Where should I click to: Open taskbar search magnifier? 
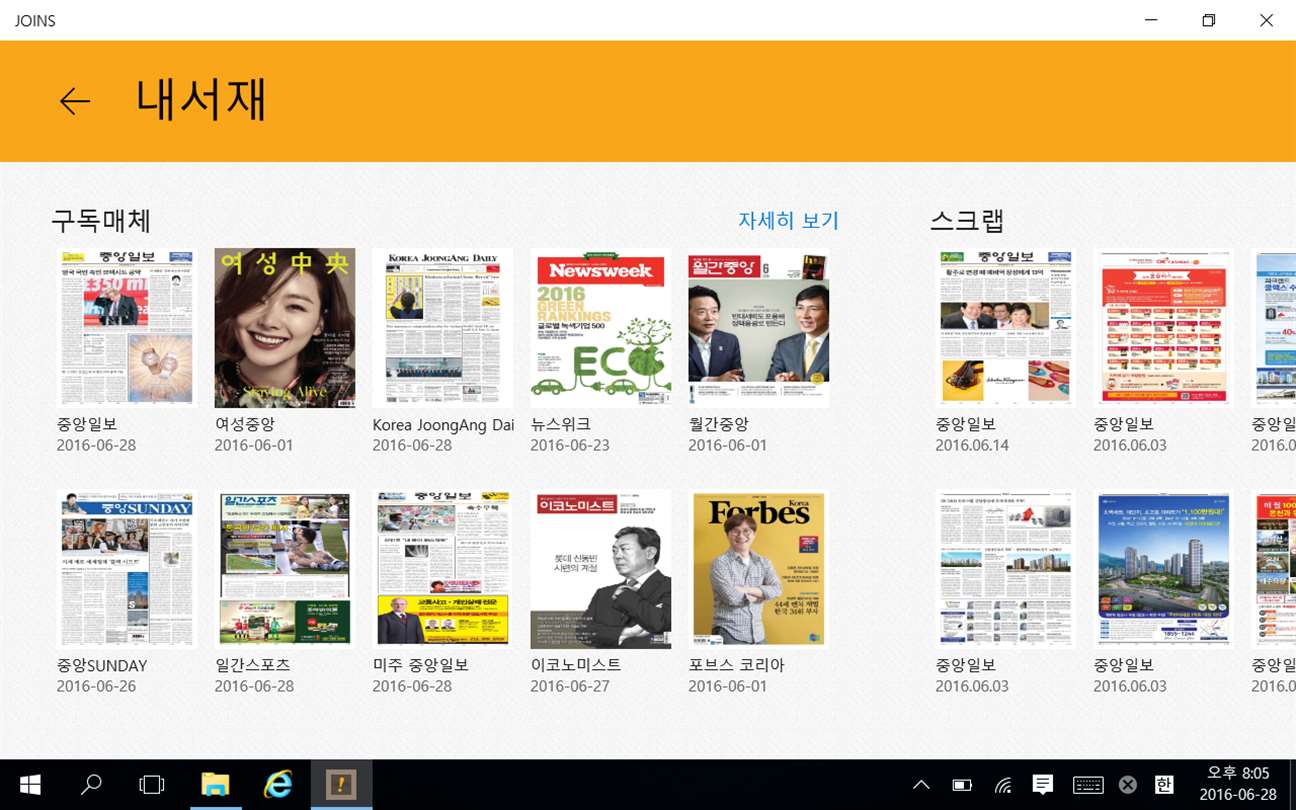click(x=91, y=785)
